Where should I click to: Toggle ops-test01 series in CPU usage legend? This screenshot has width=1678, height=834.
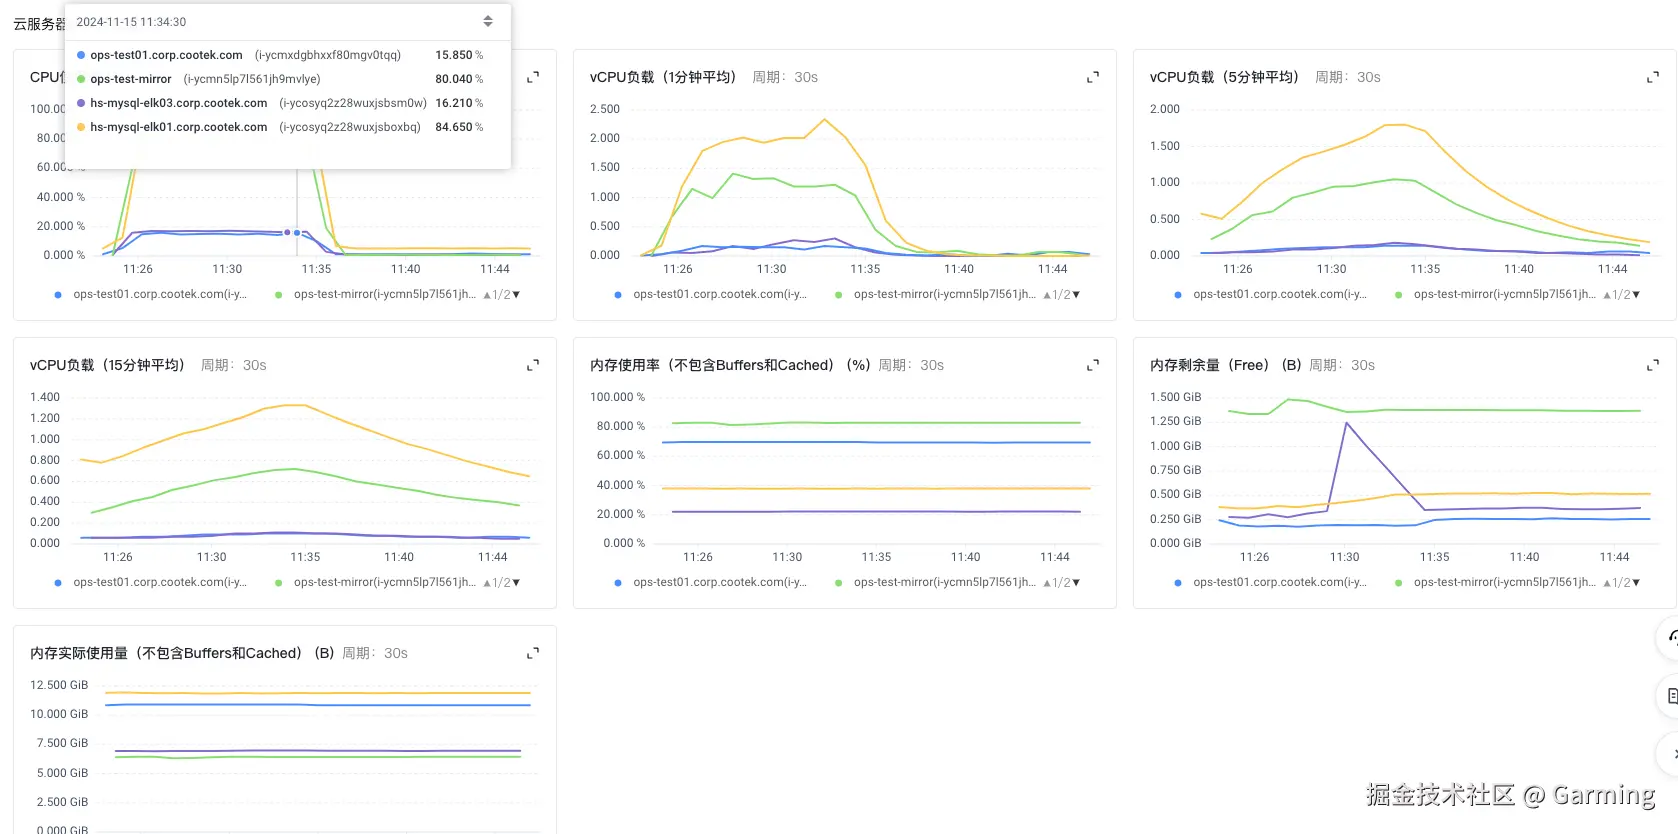point(151,294)
